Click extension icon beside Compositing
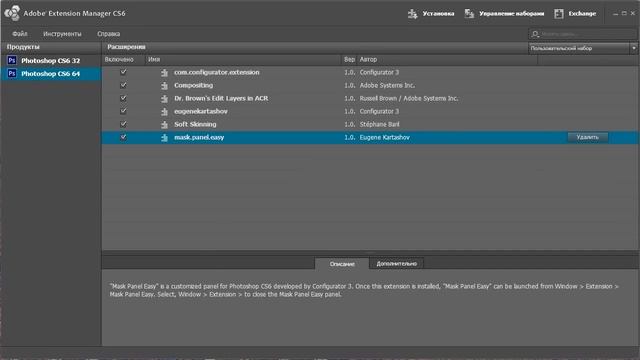Screen dimensions: 640x360 click(x=164, y=86)
